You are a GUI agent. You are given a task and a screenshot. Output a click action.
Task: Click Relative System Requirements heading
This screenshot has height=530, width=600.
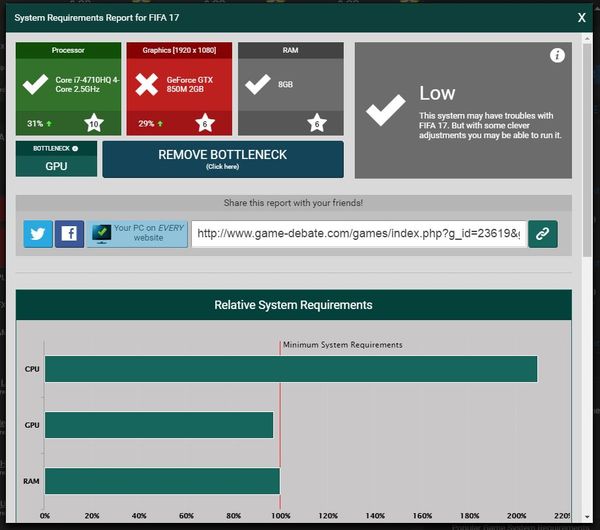tap(293, 305)
